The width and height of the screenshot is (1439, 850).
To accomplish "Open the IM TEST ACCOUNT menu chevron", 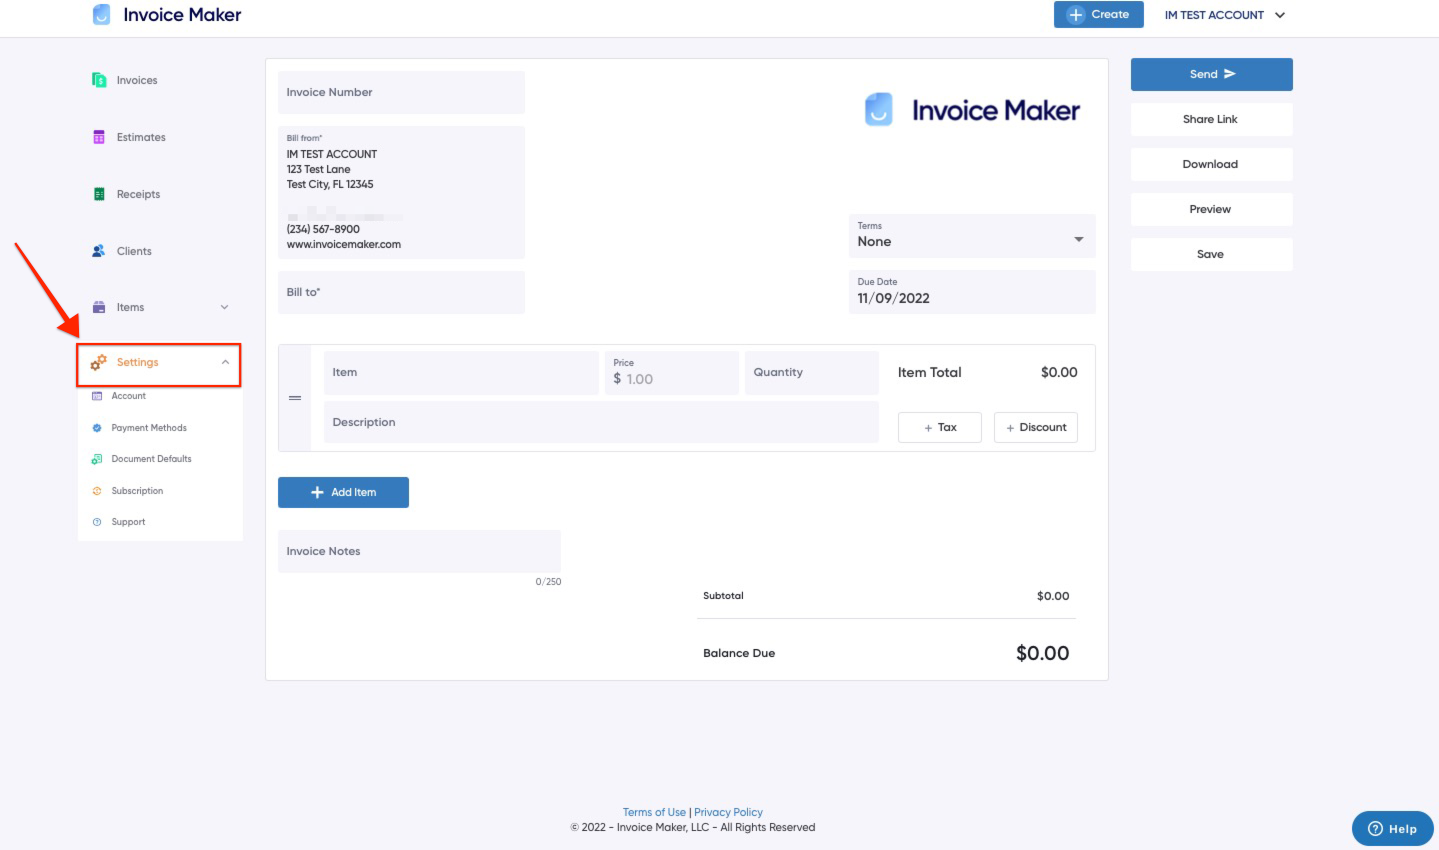I will click(1280, 15).
